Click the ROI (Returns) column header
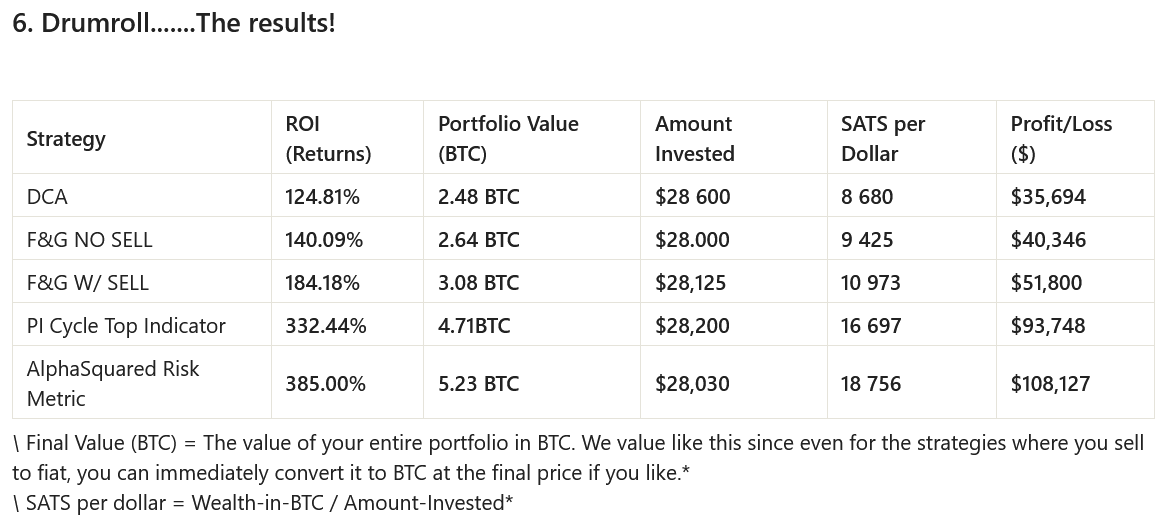Screen dimensions: 1167x517 [328, 139]
